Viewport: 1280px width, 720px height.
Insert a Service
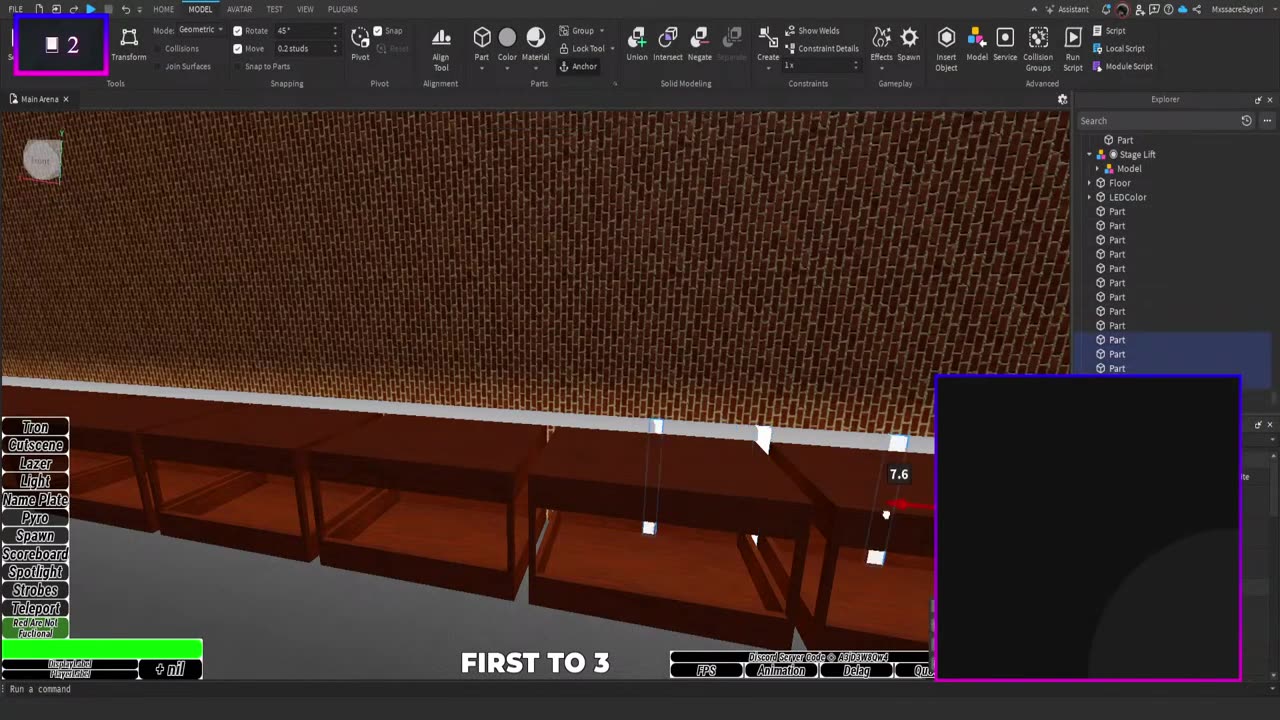click(x=1005, y=44)
